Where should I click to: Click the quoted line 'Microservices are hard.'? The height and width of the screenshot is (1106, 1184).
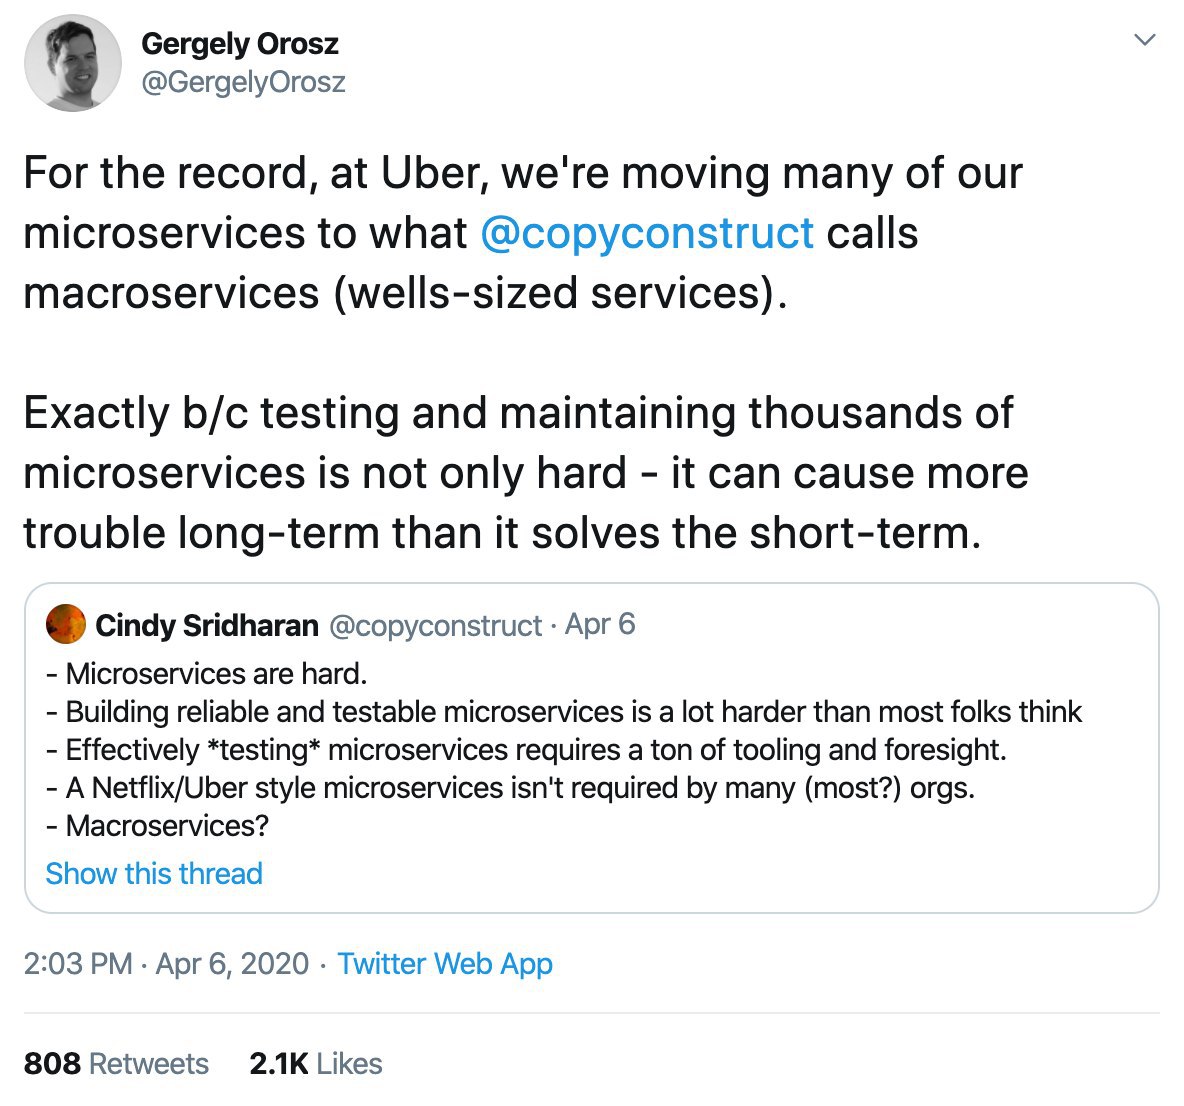[206, 673]
